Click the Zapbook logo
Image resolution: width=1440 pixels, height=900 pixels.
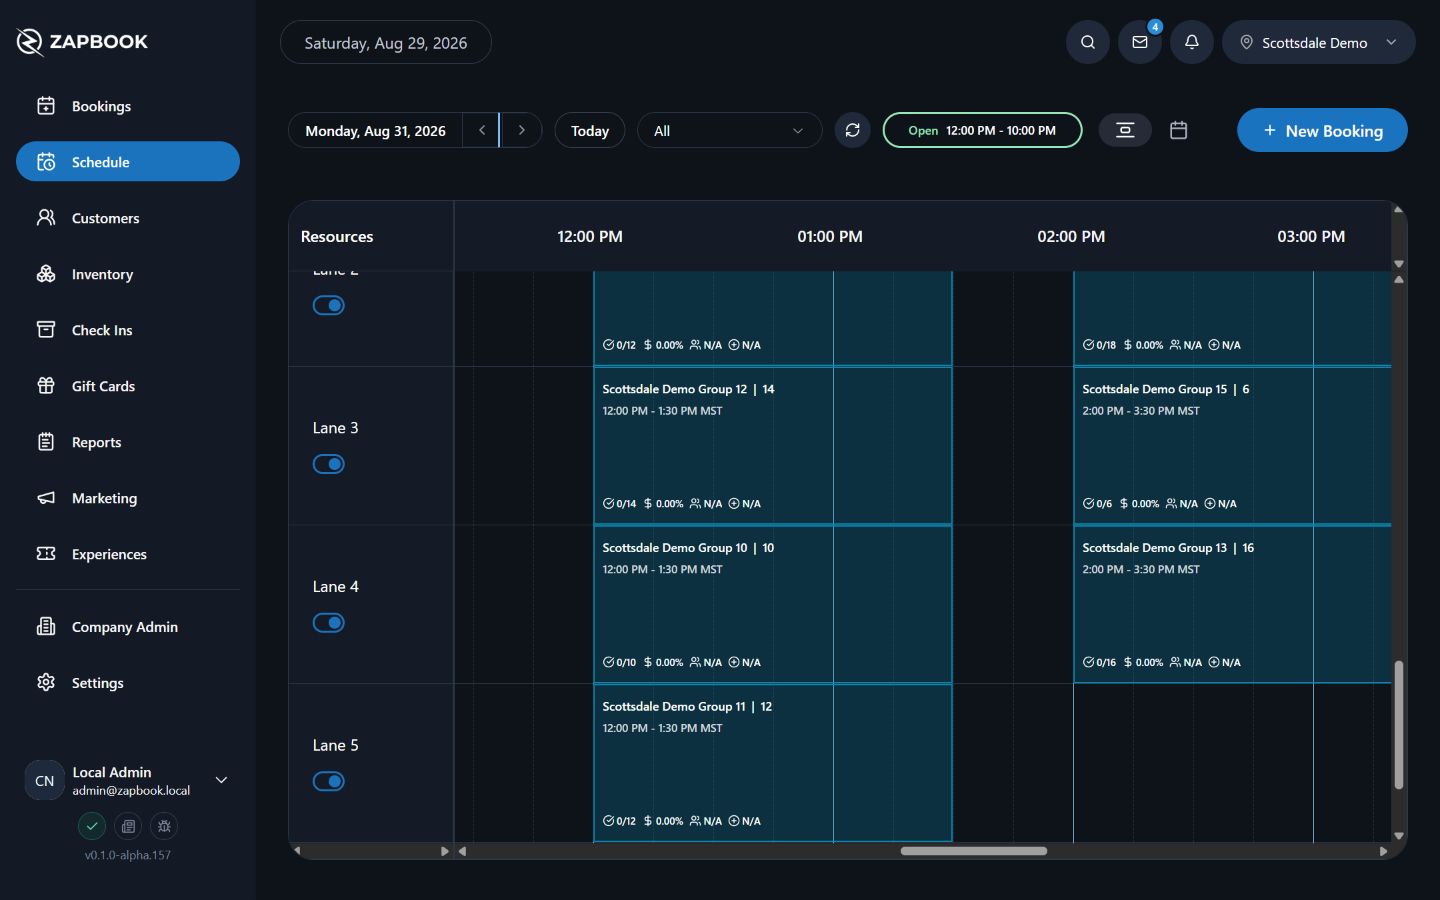[82, 42]
